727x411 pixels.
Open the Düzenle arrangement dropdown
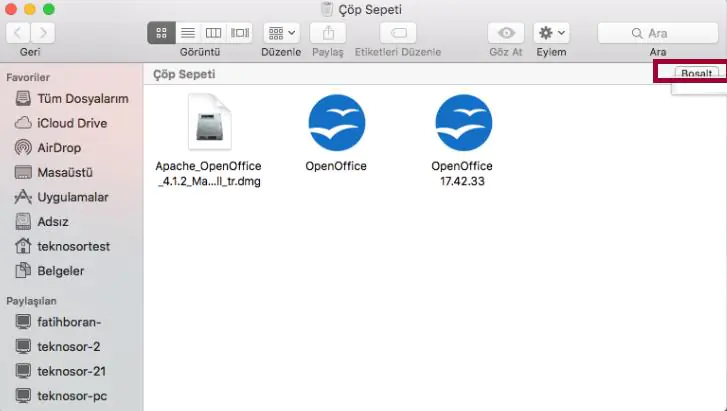281,33
